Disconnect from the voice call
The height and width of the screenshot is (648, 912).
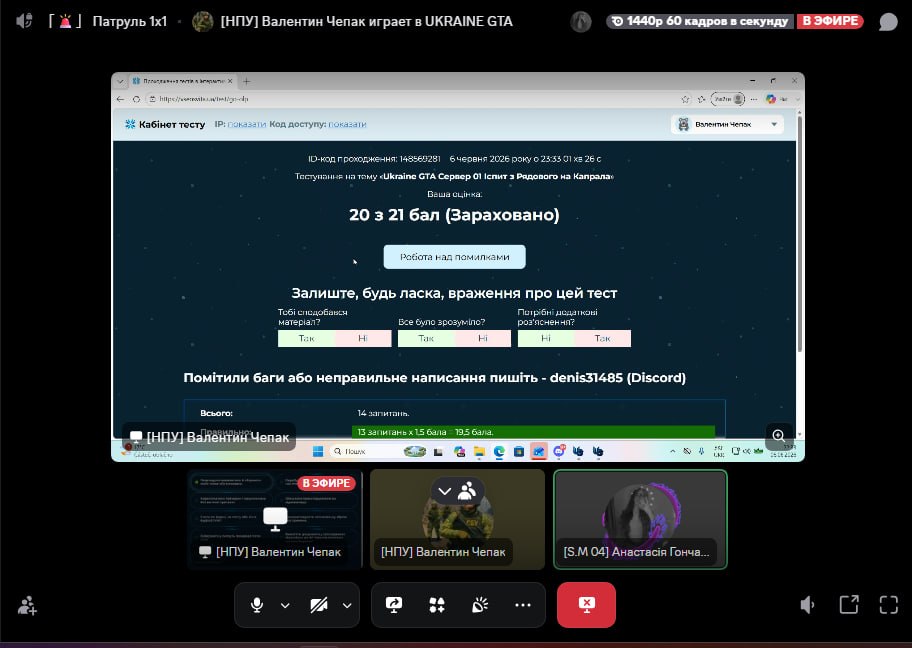click(x=586, y=605)
